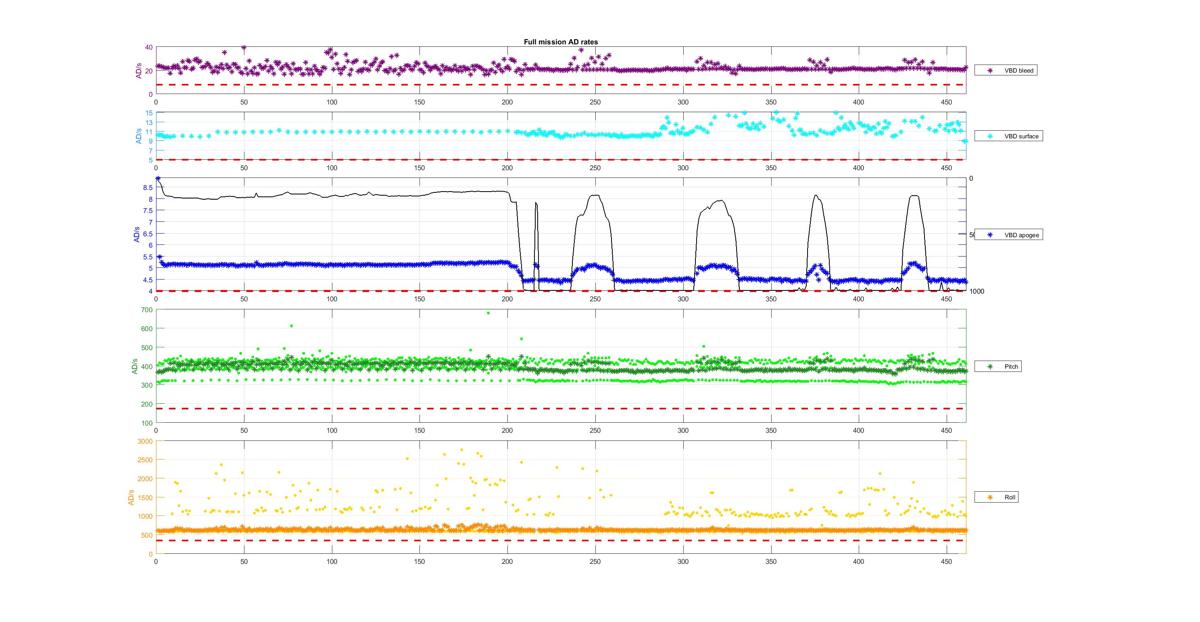Click the red dashed threshold line in Pitch plot
1200x622 pixels.
tap(561, 408)
